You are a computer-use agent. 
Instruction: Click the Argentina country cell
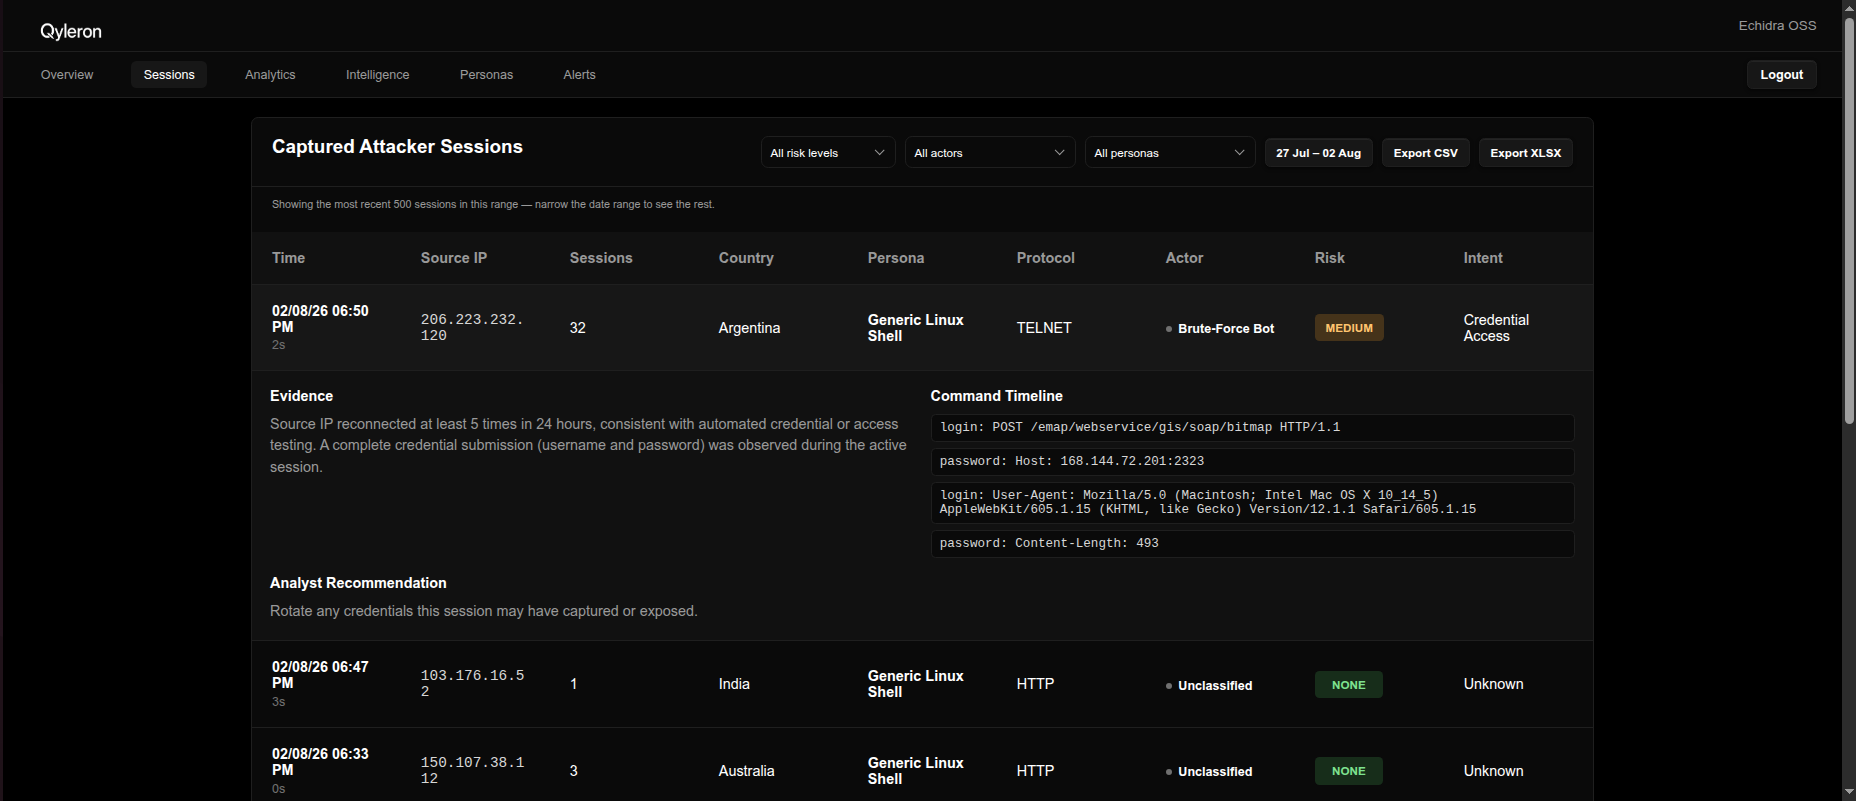(749, 328)
